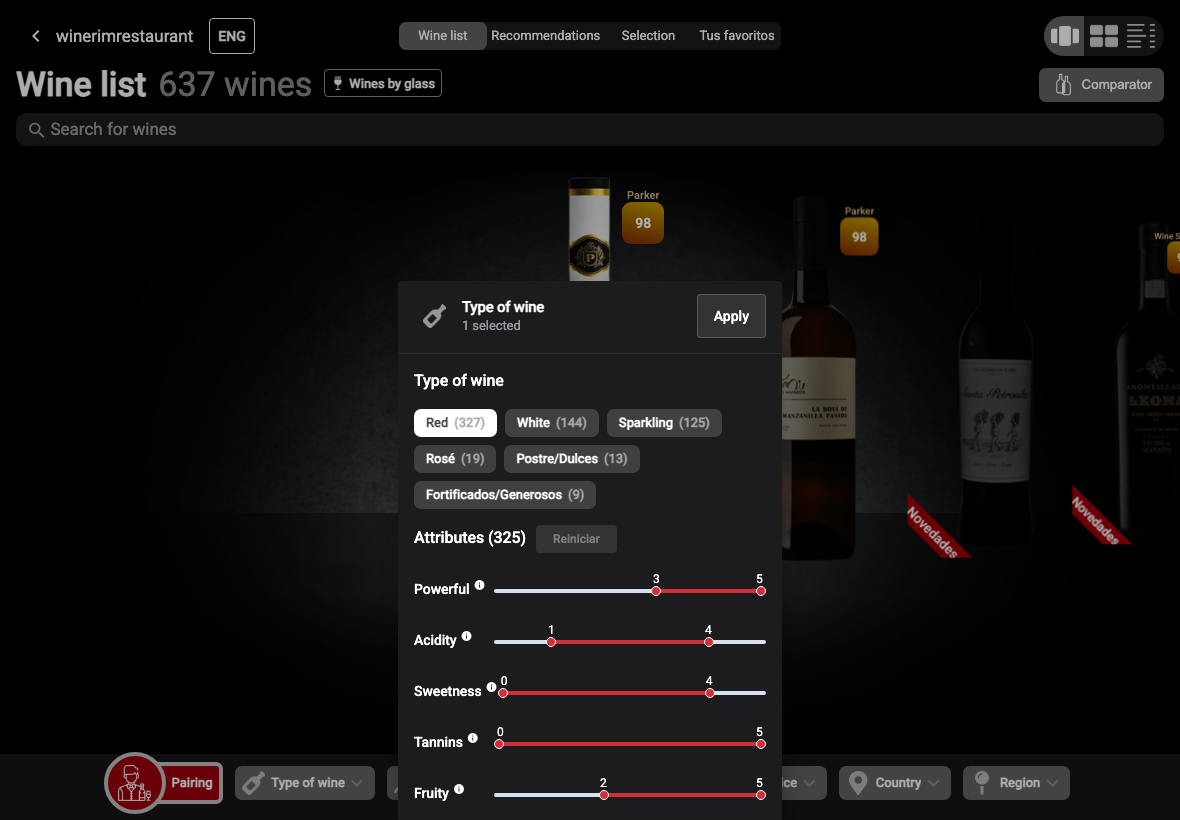The width and height of the screenshot is (1180, 820).
Task: Click the Parker 98 badge on manzanilla bottle
Action: [859, 237]
